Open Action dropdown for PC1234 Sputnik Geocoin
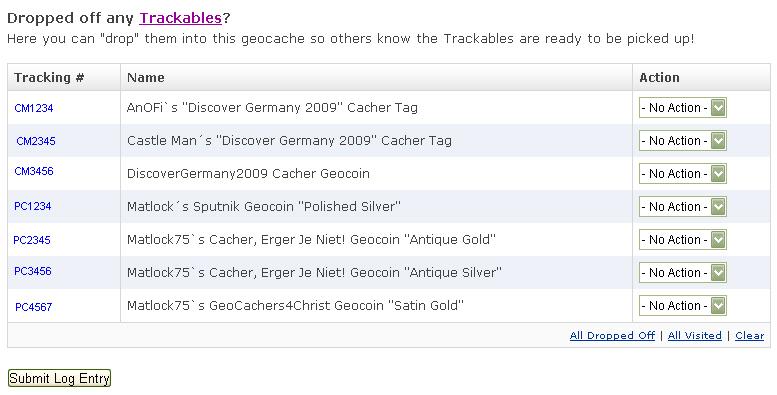The image size is (777, 395). pyautogui.click(x=682, y=207)
